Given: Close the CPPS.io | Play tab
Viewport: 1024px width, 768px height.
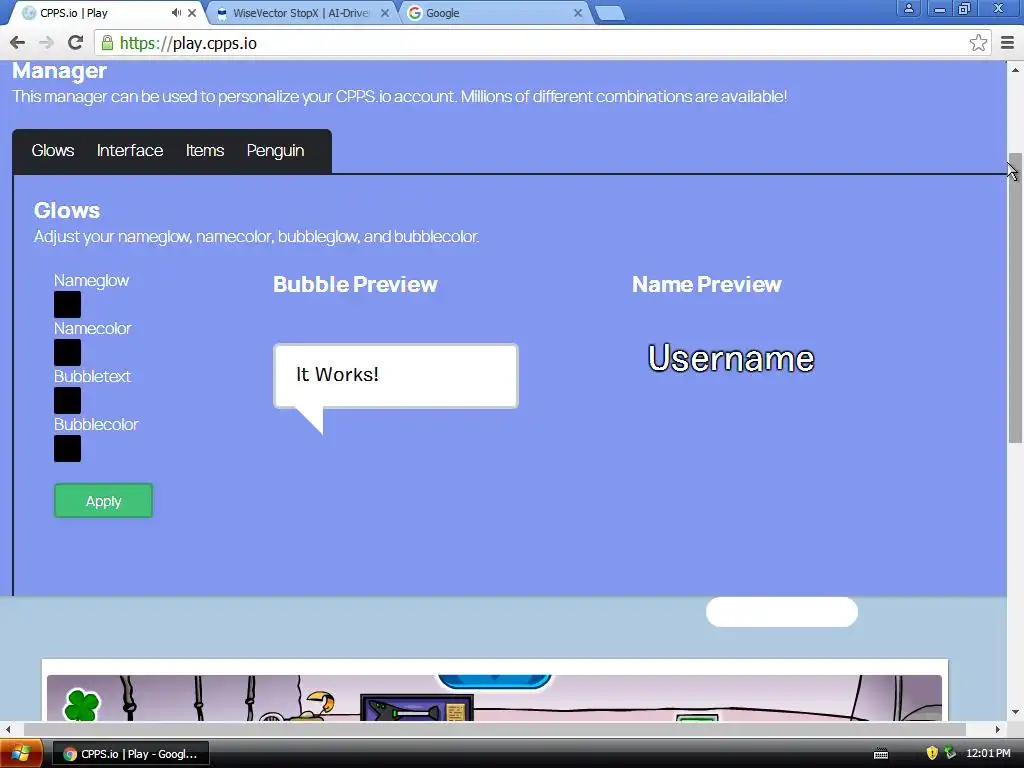Looking at the screenshot, I should click(192, 12).
